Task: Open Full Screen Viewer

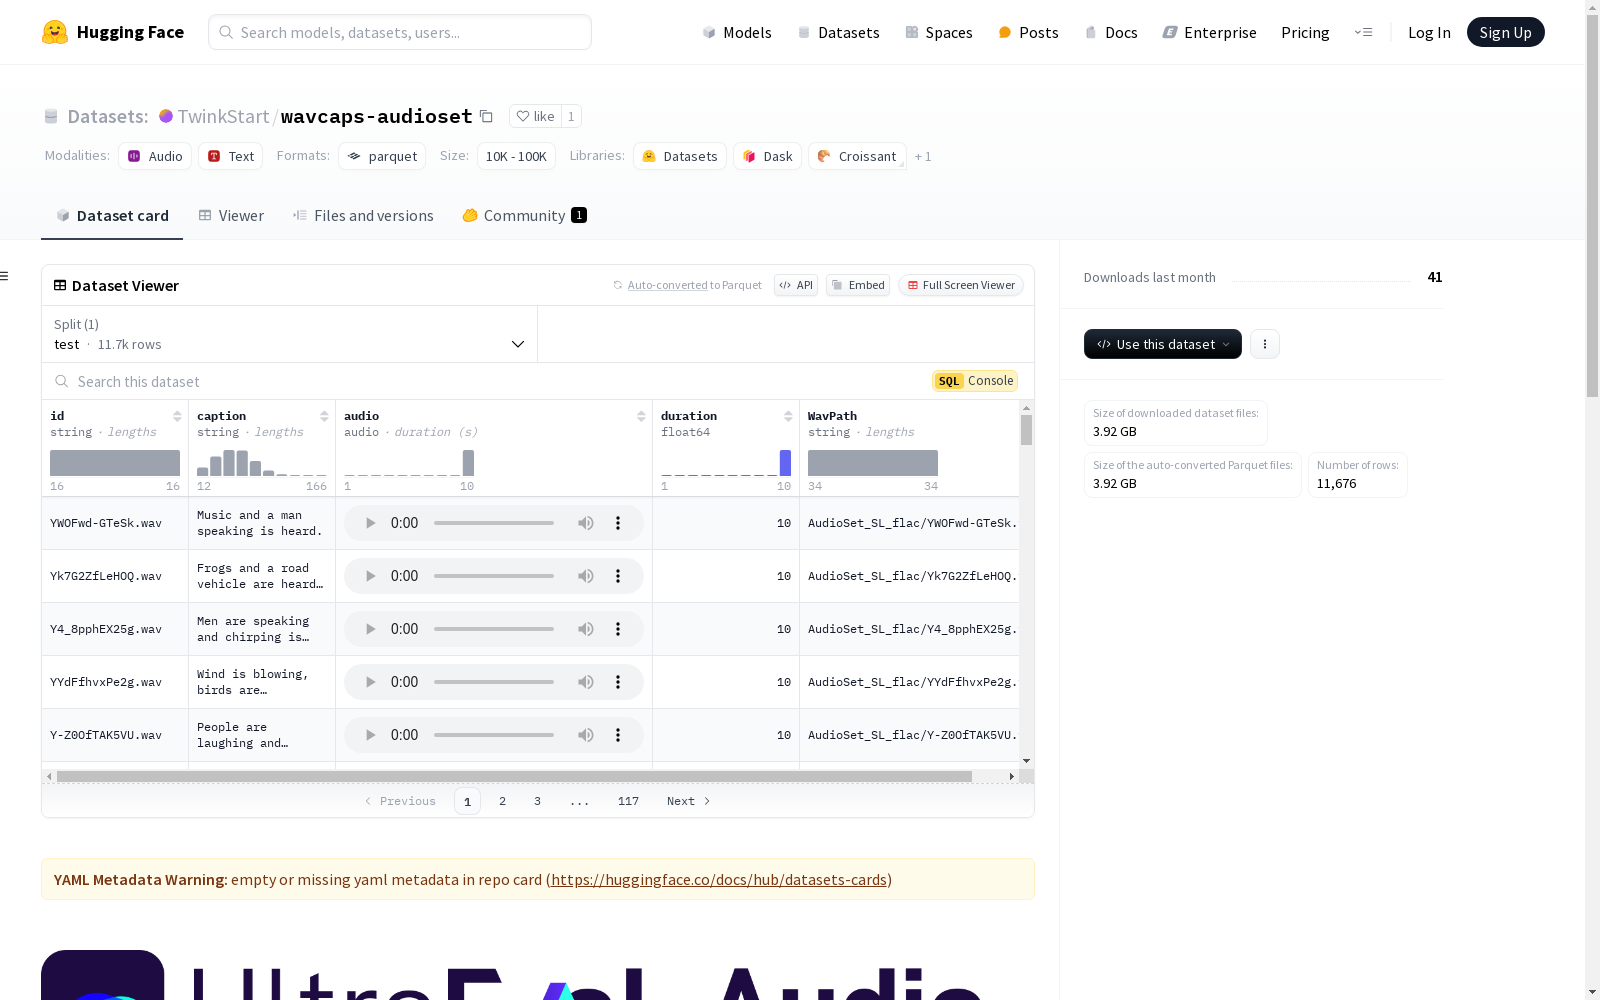Action: (961, 285)
